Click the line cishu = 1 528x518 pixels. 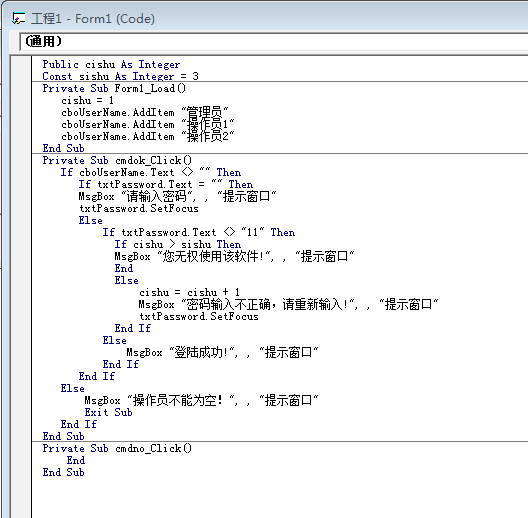pyautogui.click(x=87, y=100)
